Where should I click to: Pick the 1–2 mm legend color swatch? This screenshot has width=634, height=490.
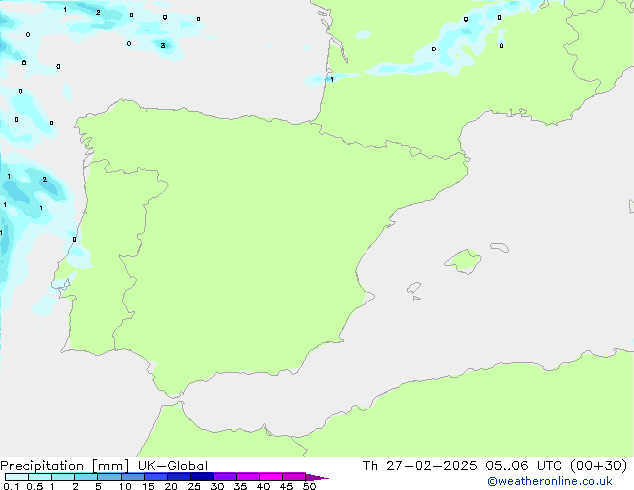[x=63, y=477]
